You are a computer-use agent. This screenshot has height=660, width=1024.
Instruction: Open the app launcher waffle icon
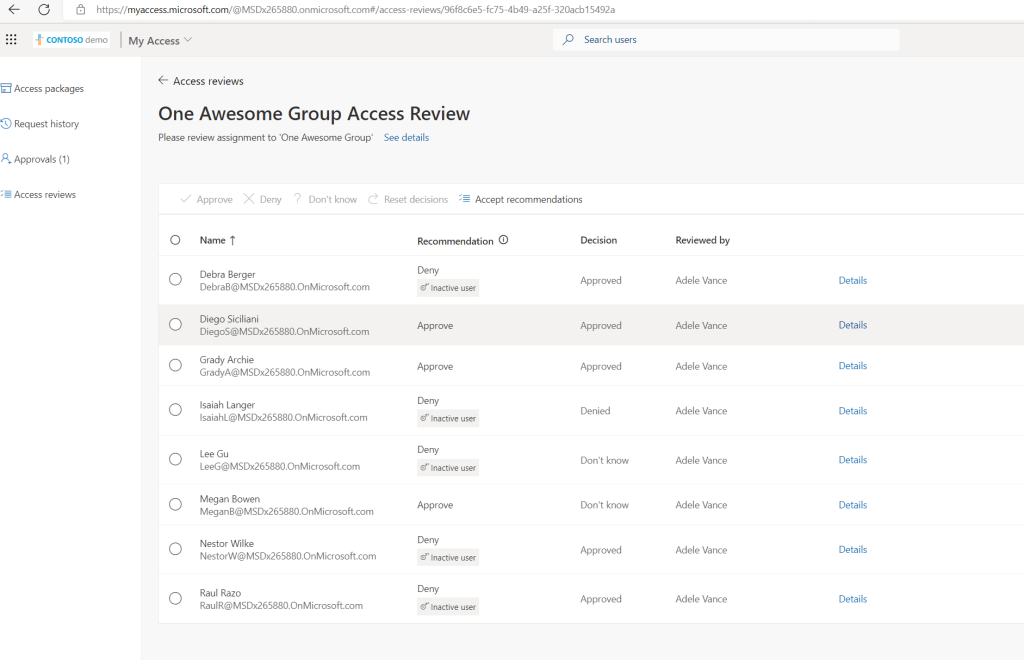(x=11, y=40)
